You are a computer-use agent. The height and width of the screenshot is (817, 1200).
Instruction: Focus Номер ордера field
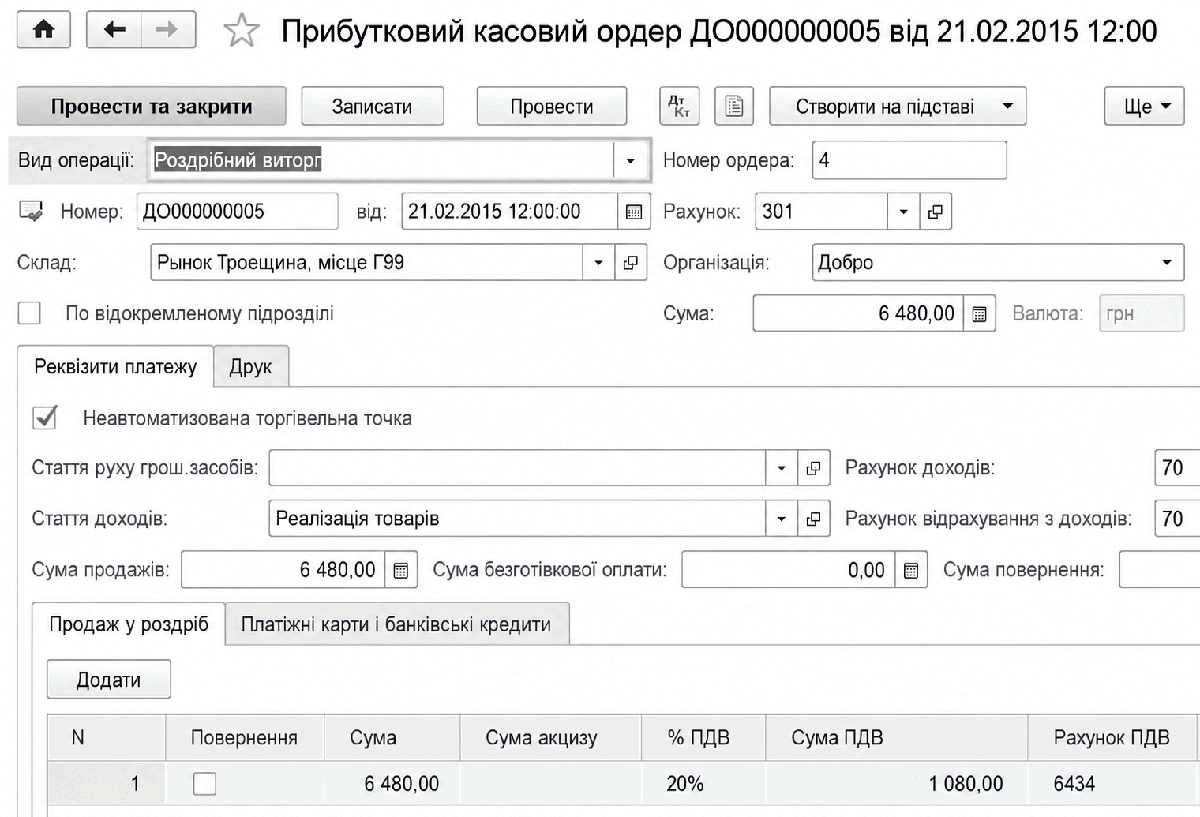pos(909,161)
